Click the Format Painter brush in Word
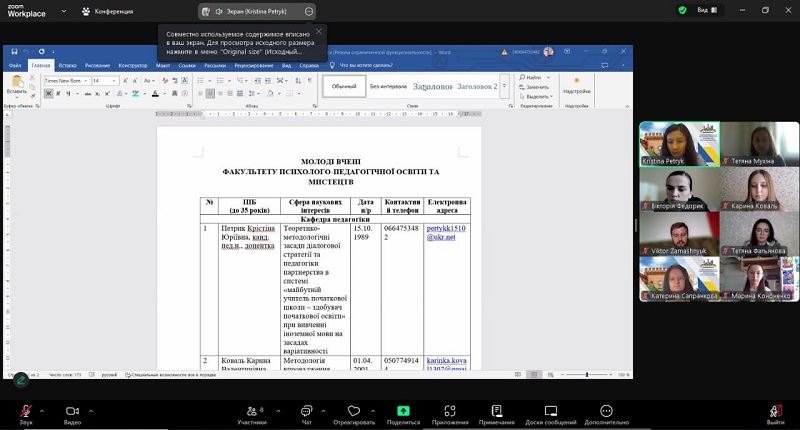The width and height of the screenshot is (800, 430). [x=33, y=96]
